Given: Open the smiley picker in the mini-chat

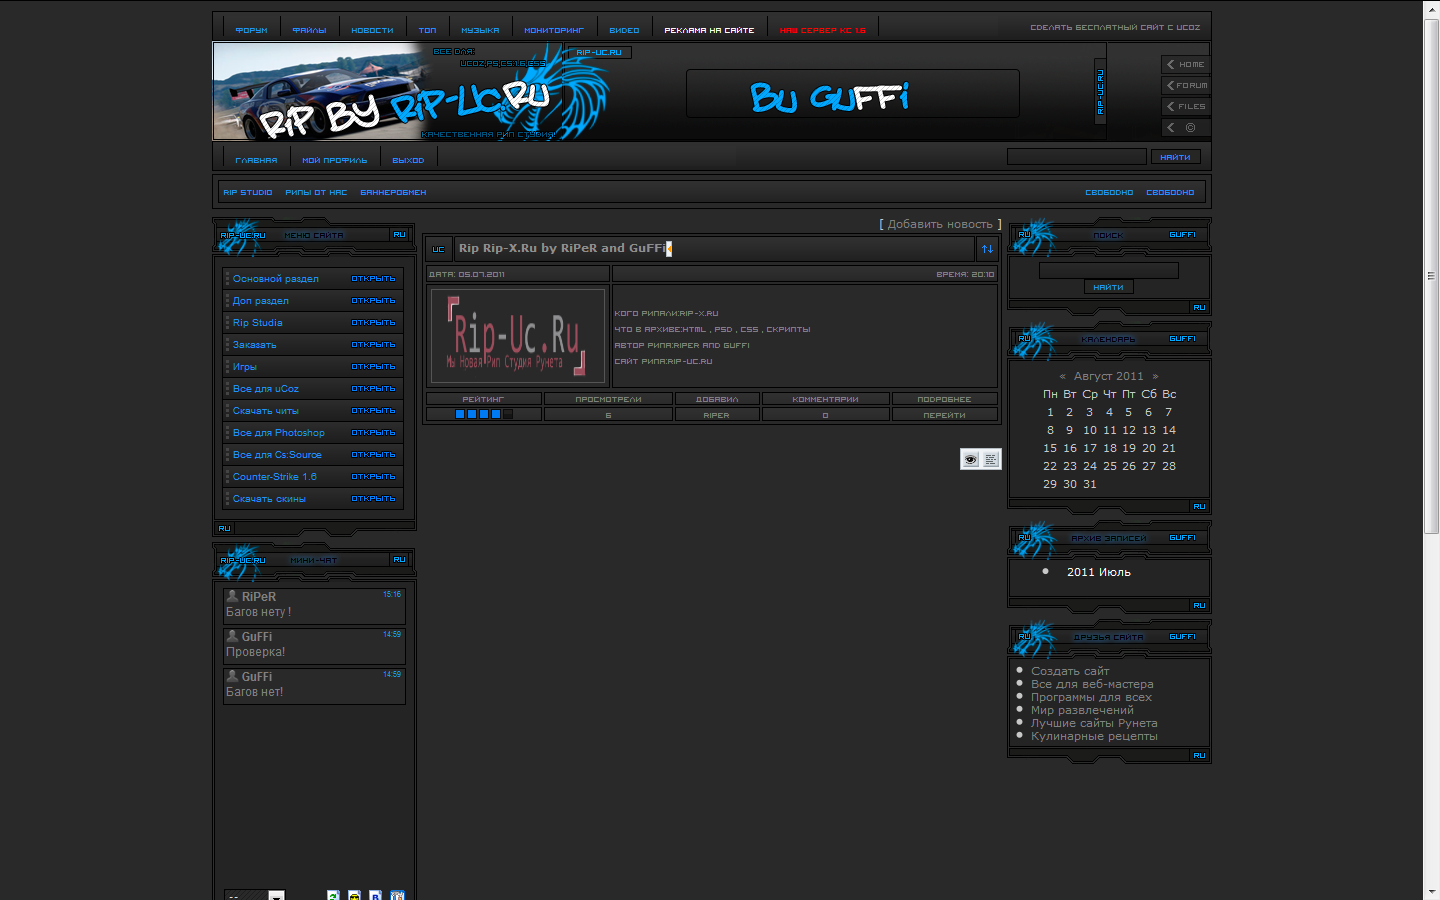Looking at the screenshot, I should point(354,895).
